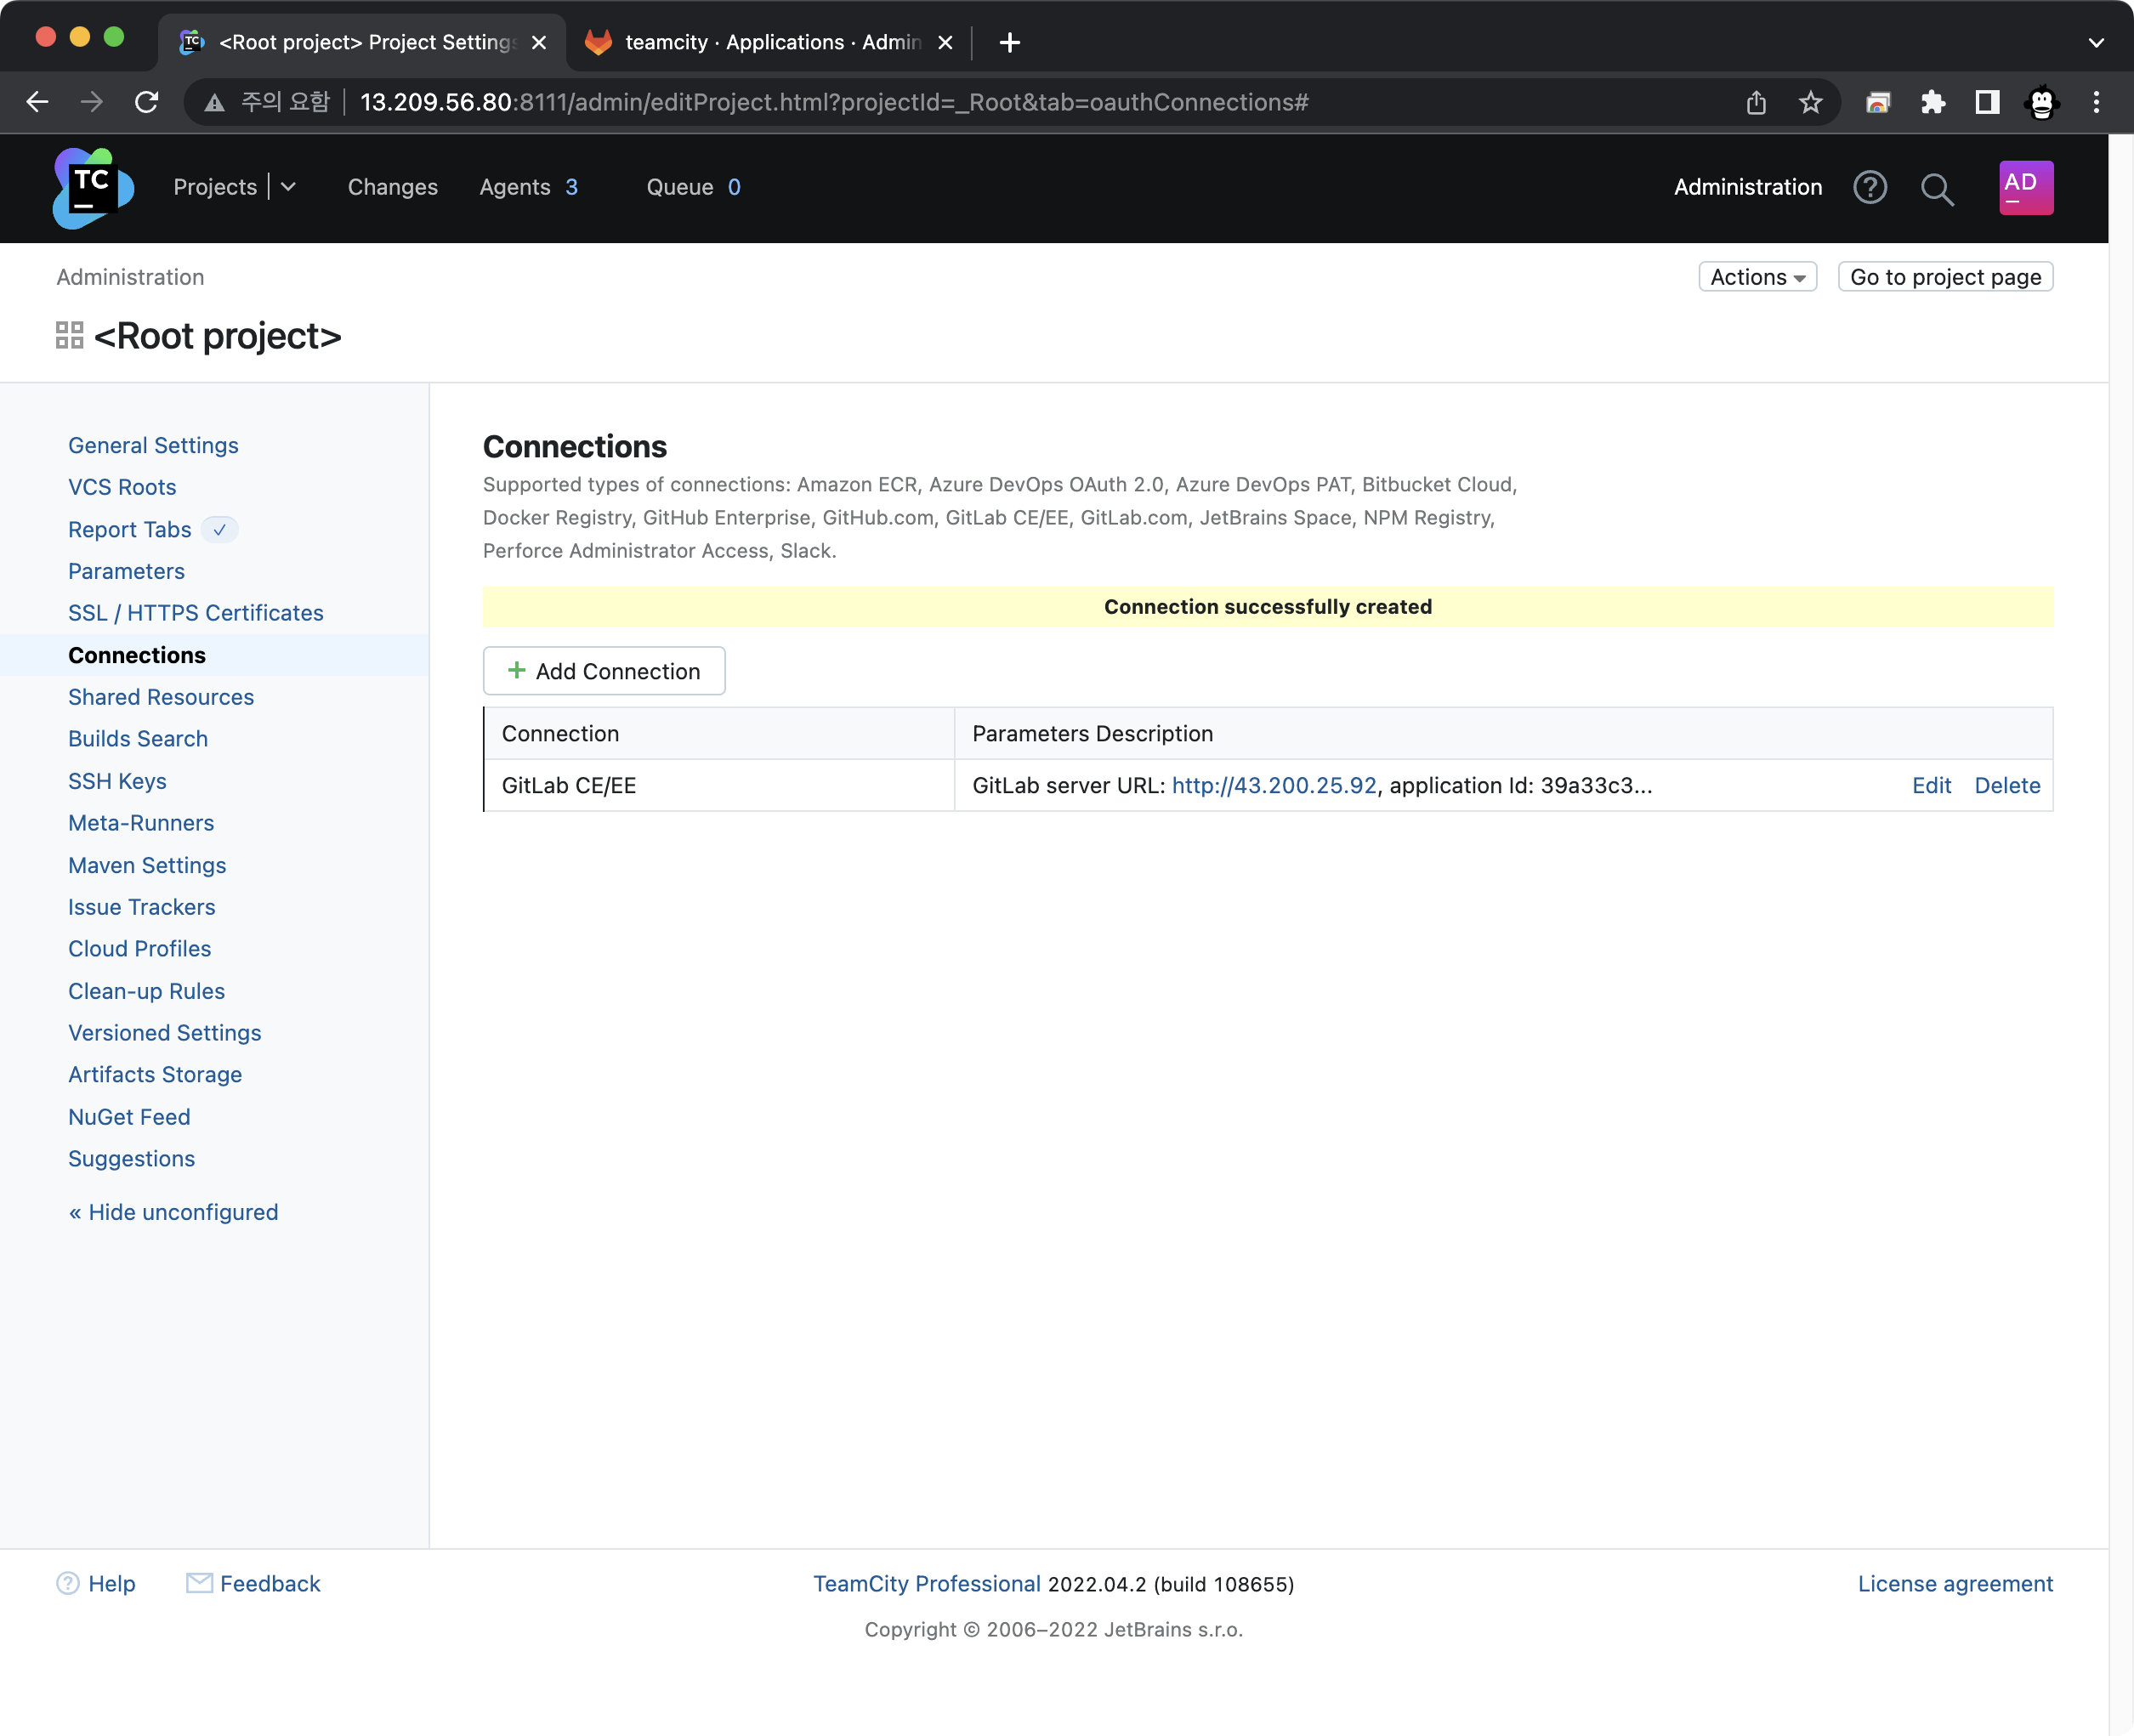Open Report Tabs in sidebar
The height and width of the screenshot is (1736, 2134).
[x=129, y=529]
